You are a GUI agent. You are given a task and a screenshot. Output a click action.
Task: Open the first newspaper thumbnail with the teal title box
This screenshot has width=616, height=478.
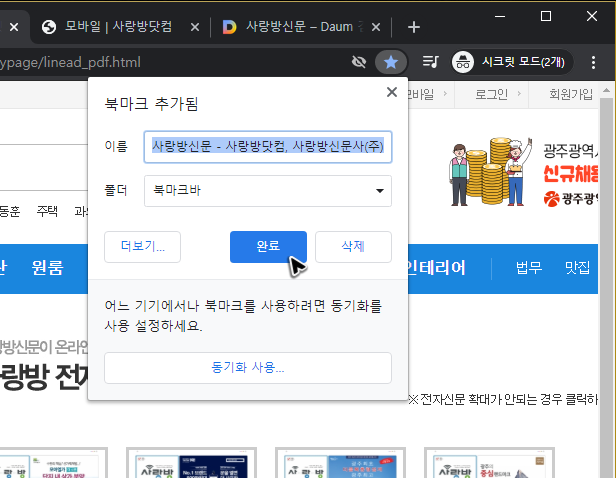(x=53, y=463)
